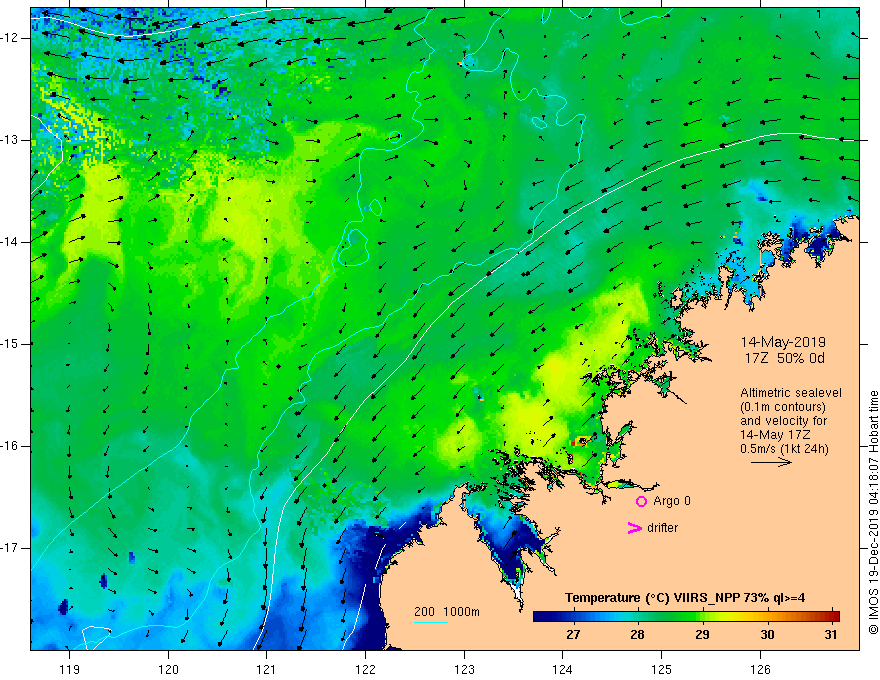Click latitude axis label -12
The image size is (880, 680).
(x=11, y=38)
